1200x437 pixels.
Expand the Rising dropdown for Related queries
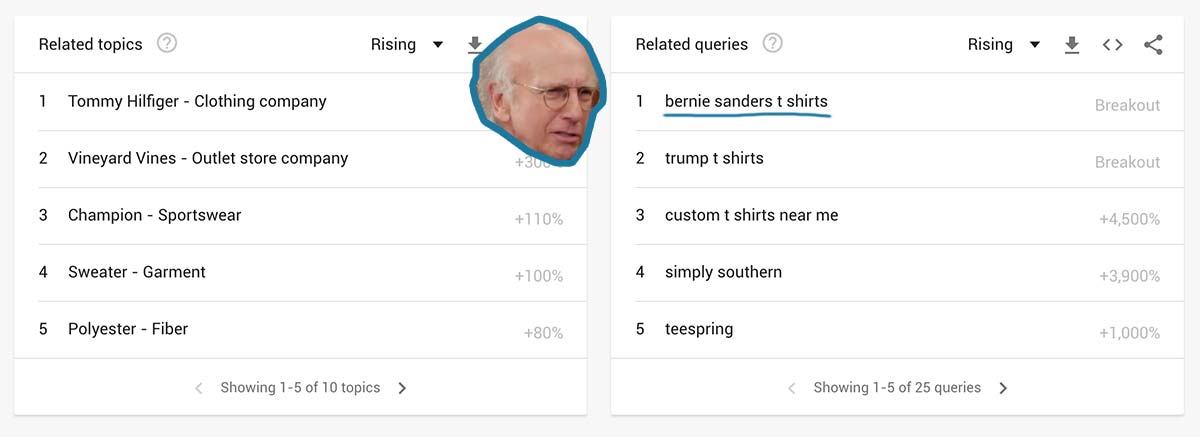point(1004,45)
